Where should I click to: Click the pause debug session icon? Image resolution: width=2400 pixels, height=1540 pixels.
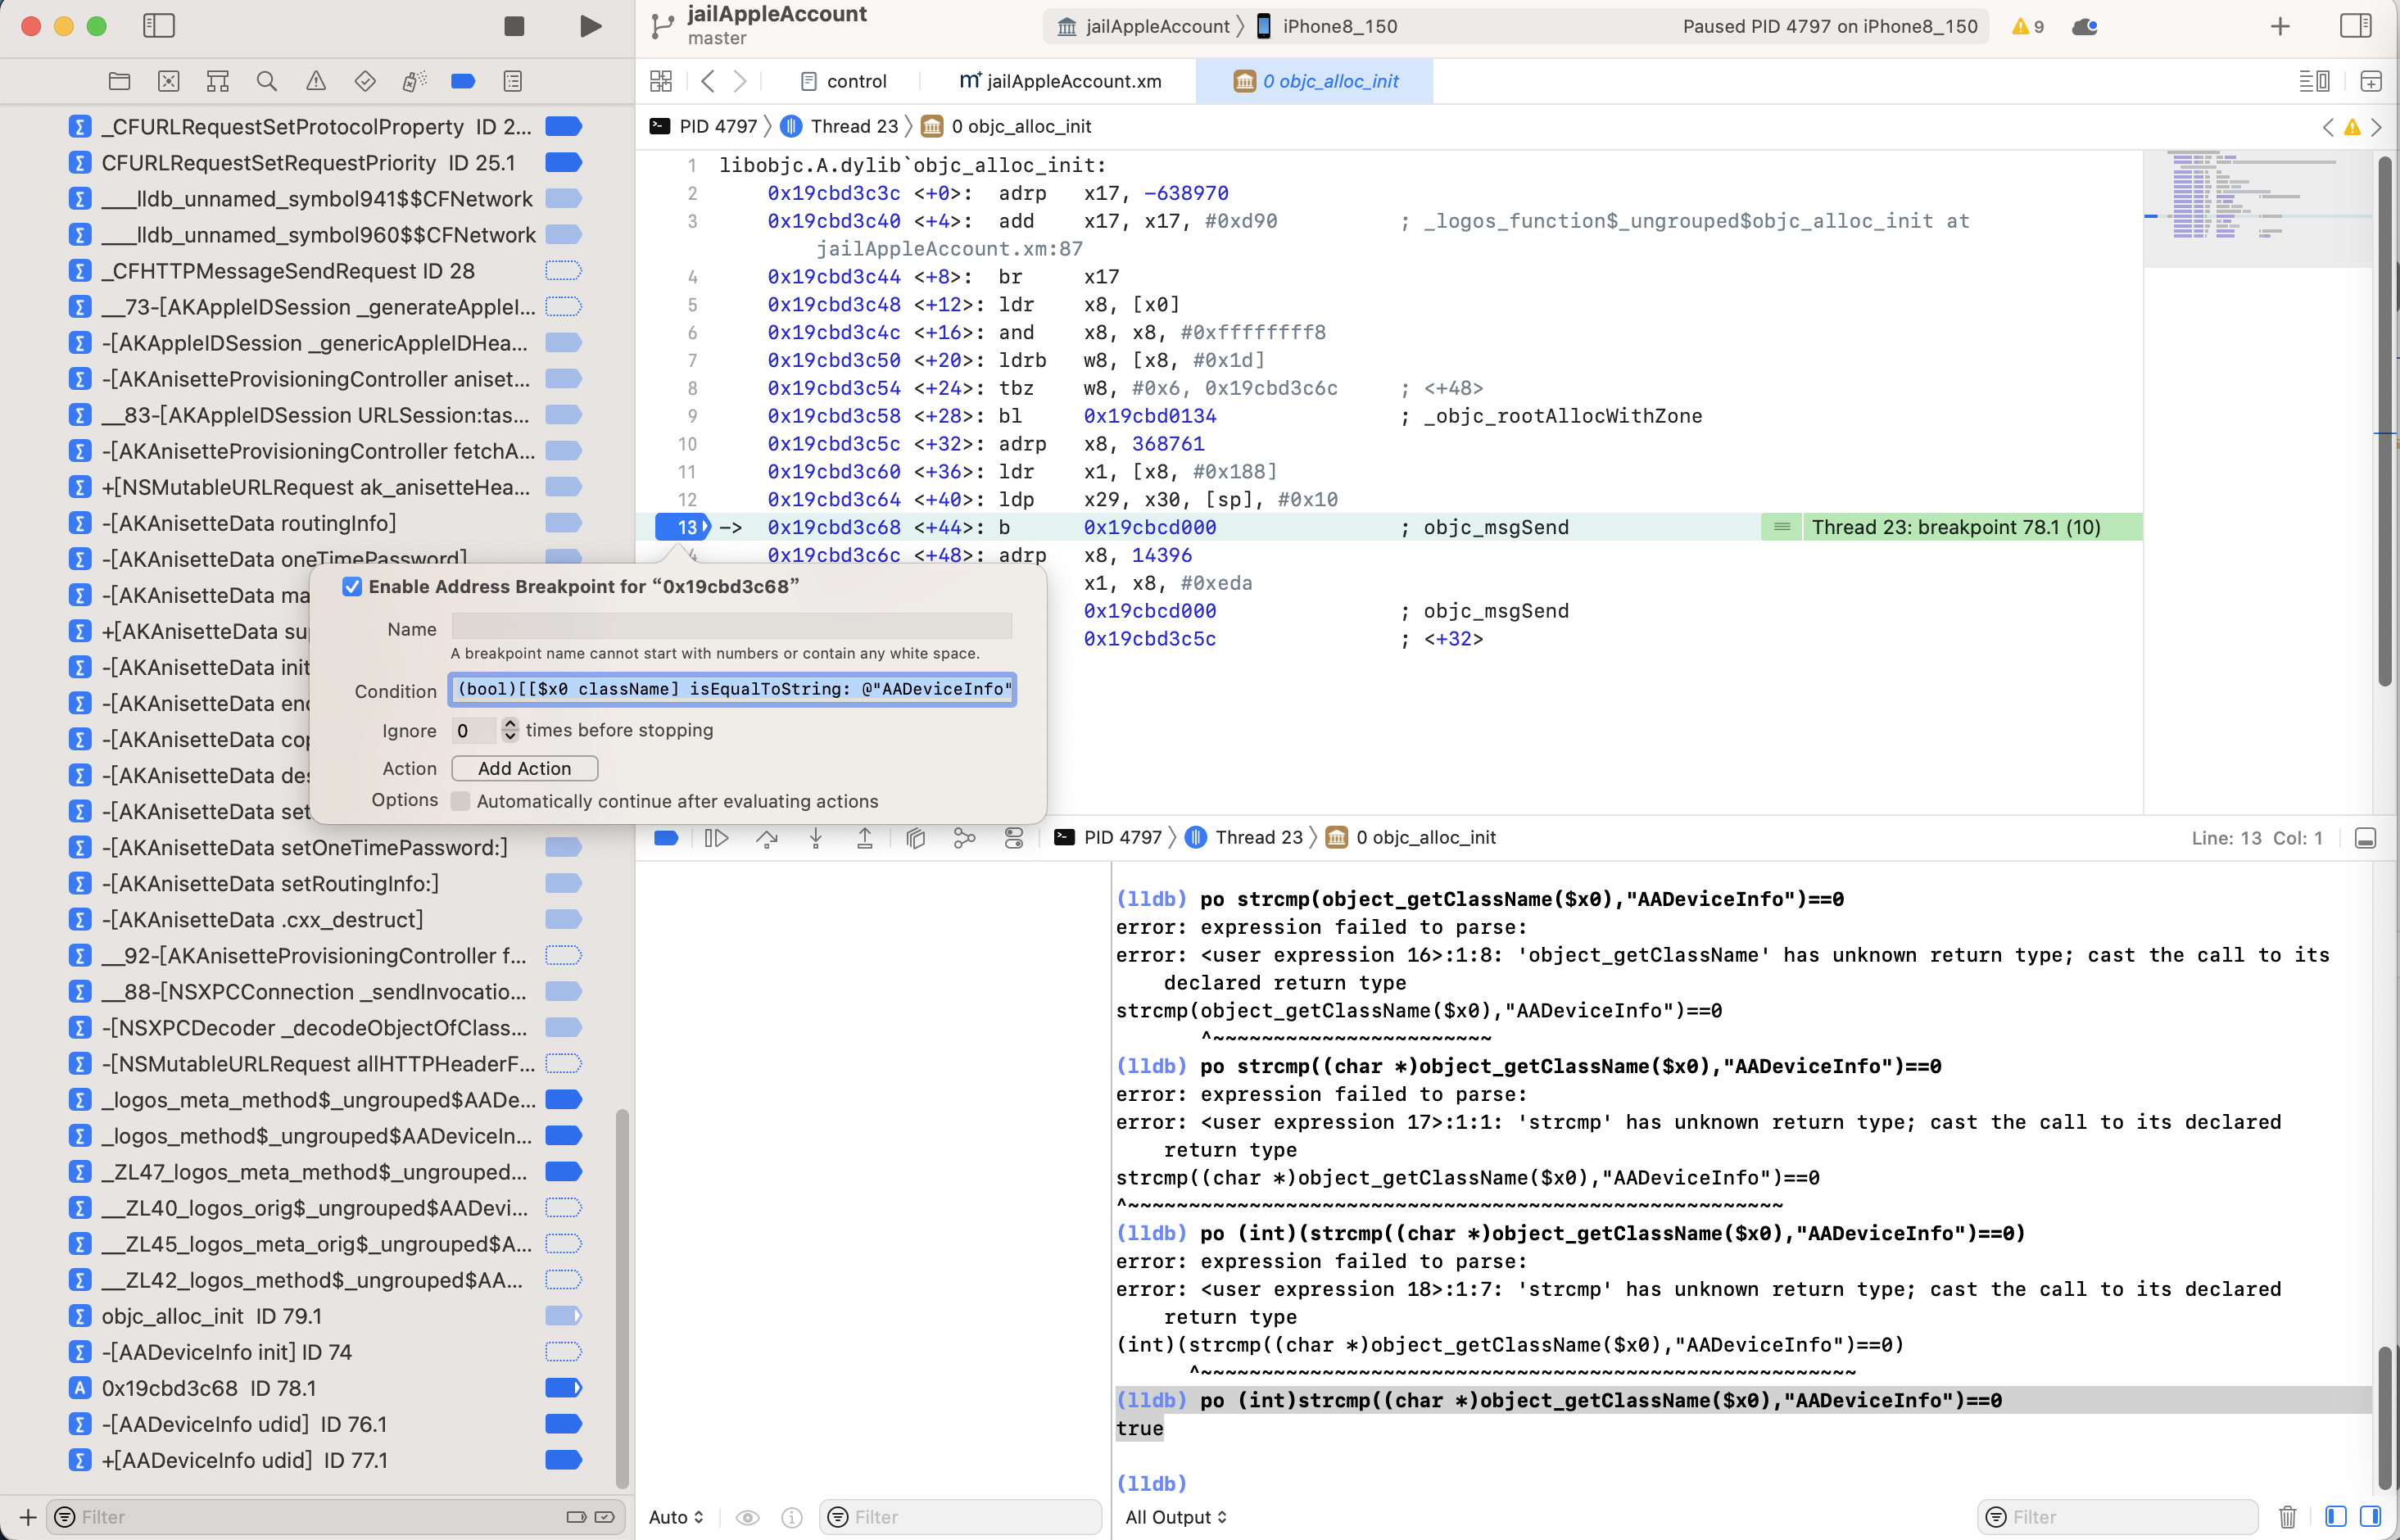(x=715, y=836)
